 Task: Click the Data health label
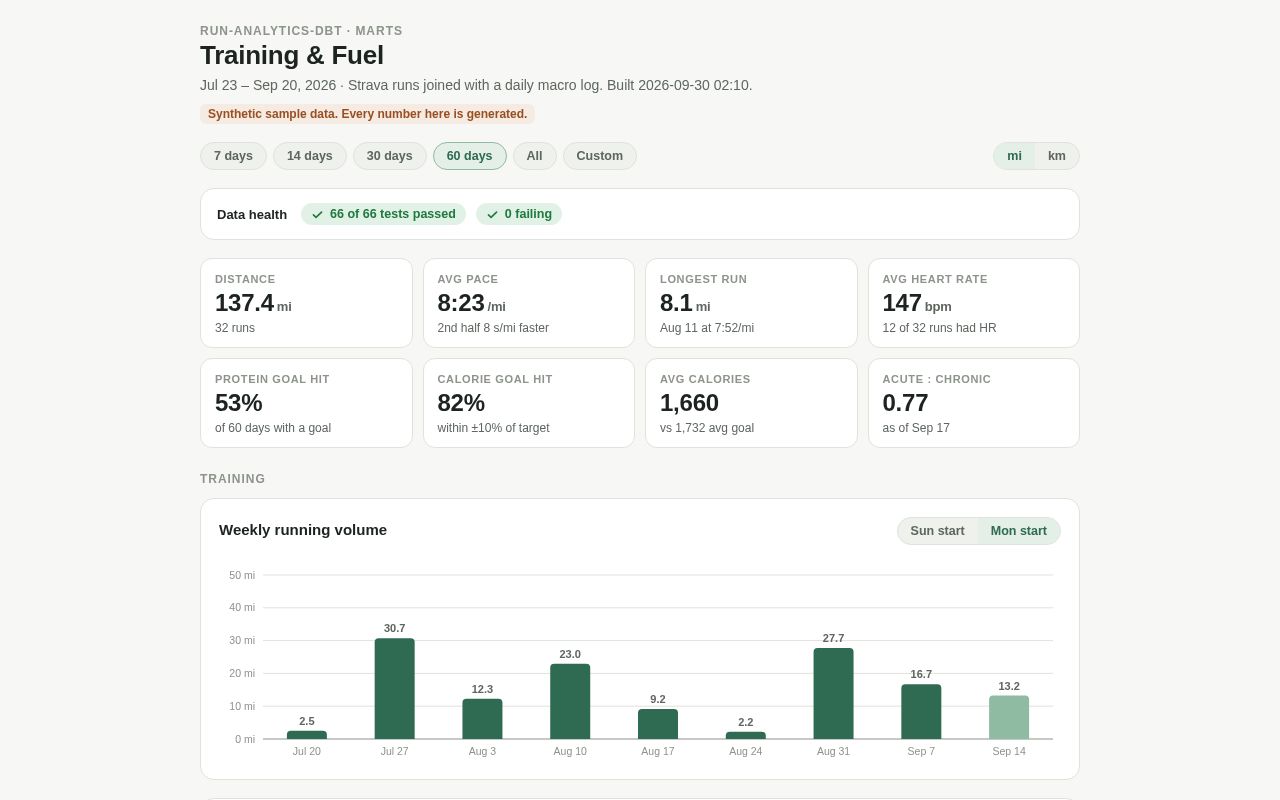[x=252, y=214]
